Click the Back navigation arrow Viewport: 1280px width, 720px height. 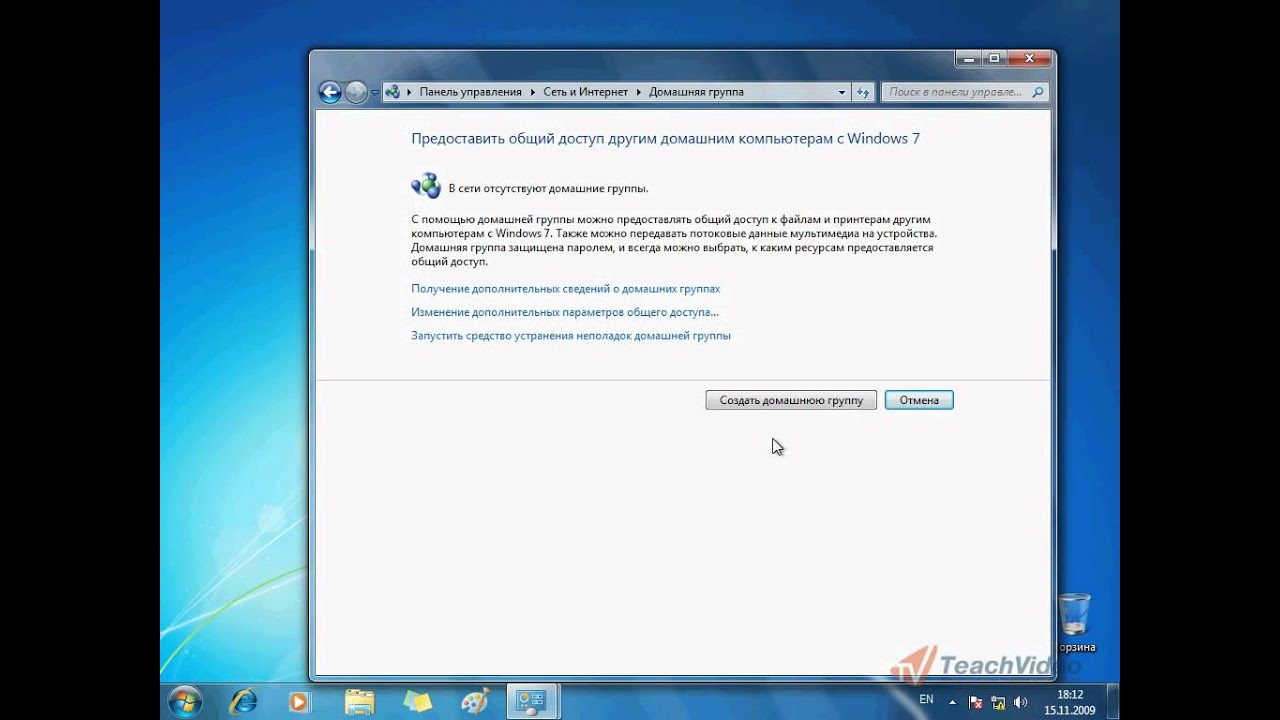(x=330, y=92)
